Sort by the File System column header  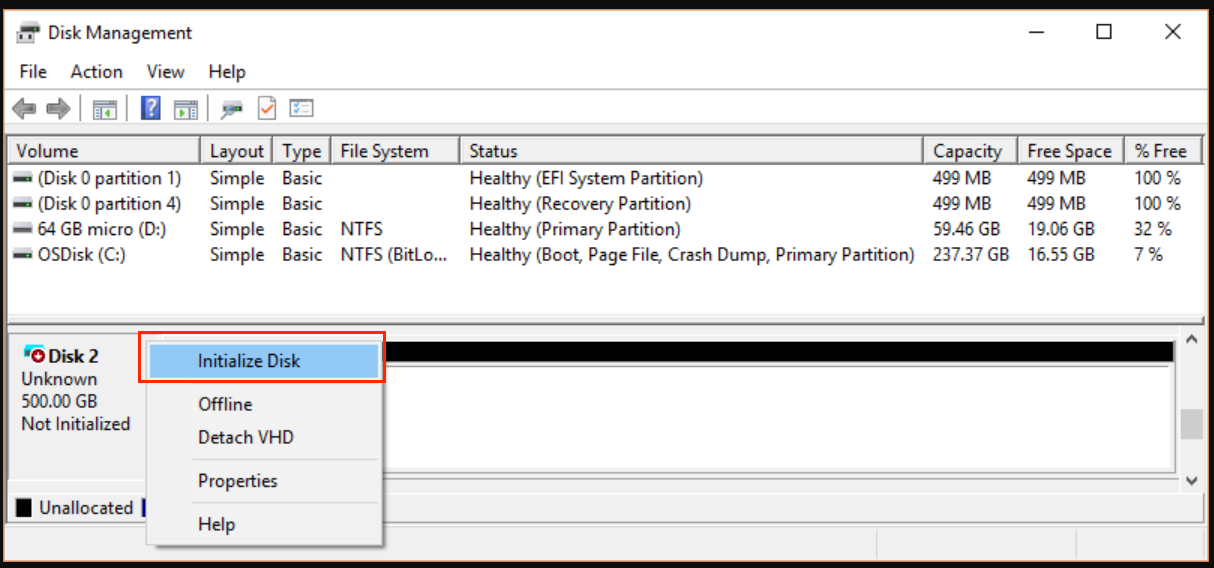395,151
